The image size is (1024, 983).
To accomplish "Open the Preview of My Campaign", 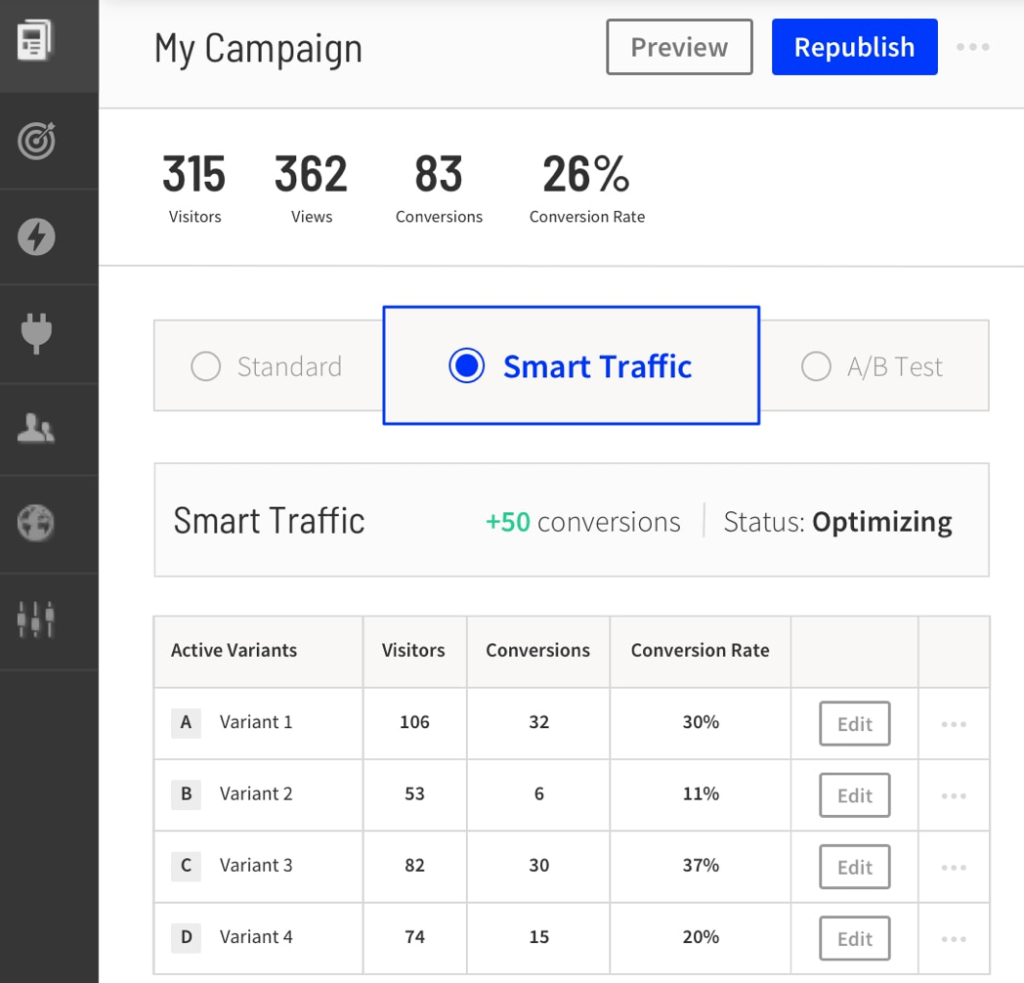I will coord(679,47).
